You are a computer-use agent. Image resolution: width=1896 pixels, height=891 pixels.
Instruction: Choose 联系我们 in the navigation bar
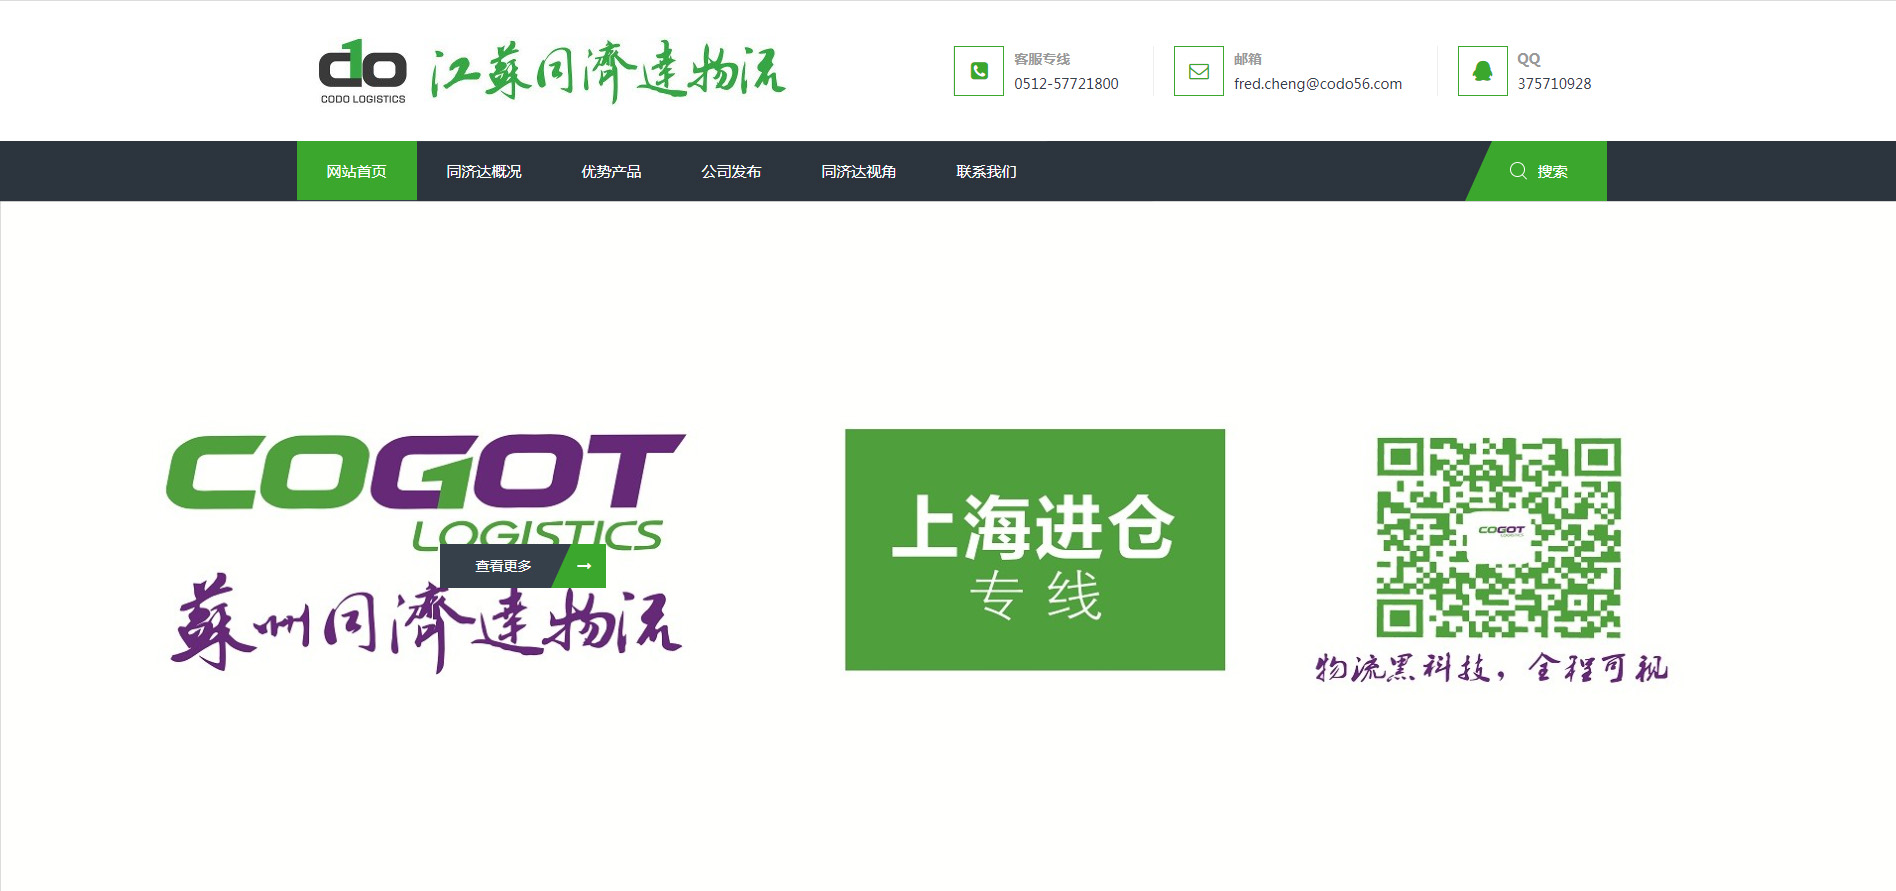pyautogui.click(x=986, y=171)
